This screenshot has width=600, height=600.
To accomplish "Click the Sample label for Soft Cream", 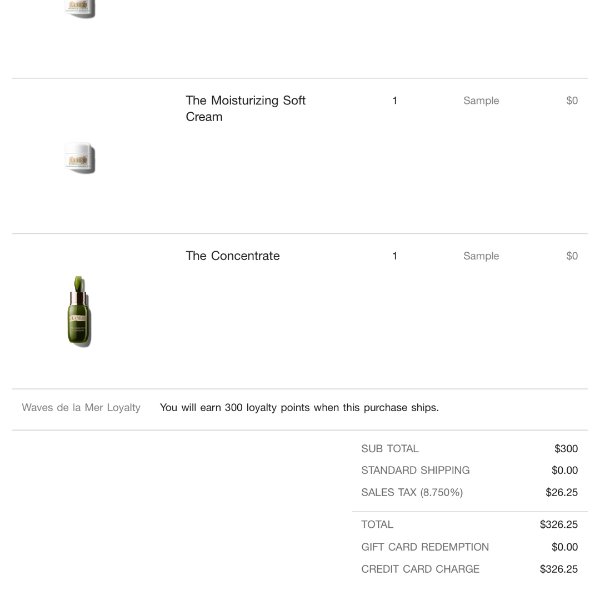I will coord(481,101).
